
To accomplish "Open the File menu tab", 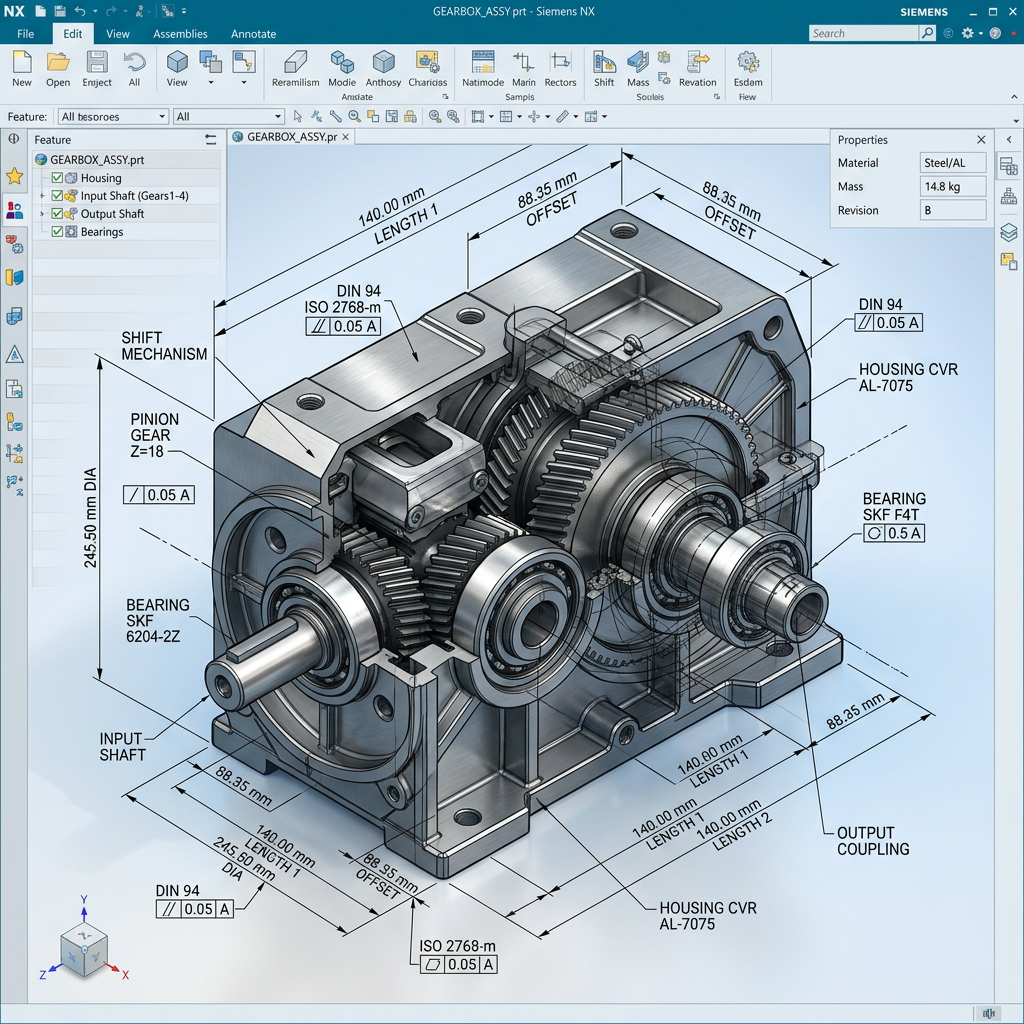I will pyautogui.click(x=25, y=34).
